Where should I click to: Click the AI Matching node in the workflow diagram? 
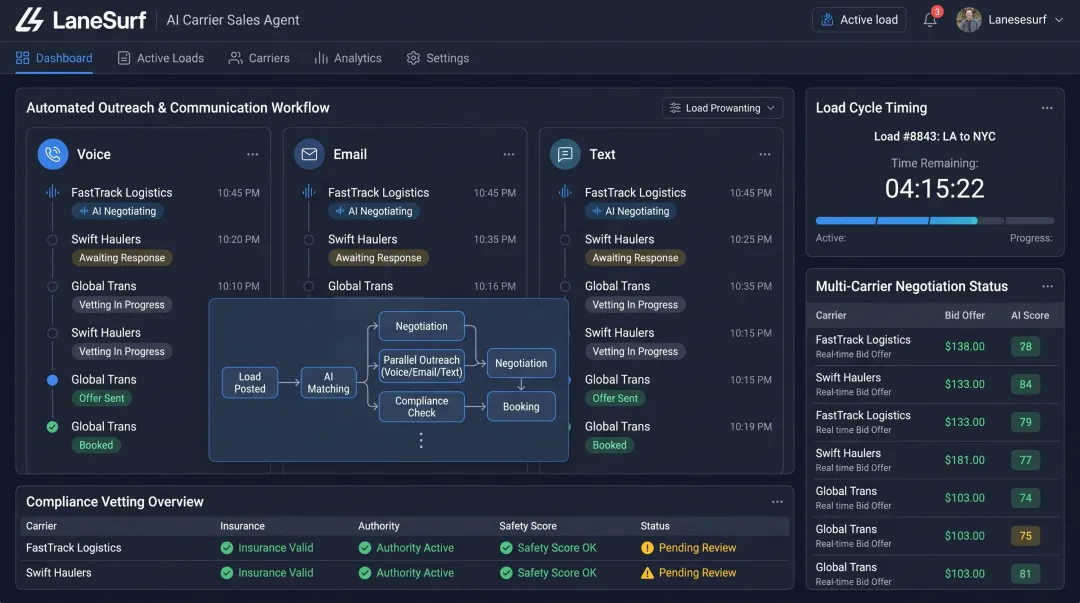[329, 382]
